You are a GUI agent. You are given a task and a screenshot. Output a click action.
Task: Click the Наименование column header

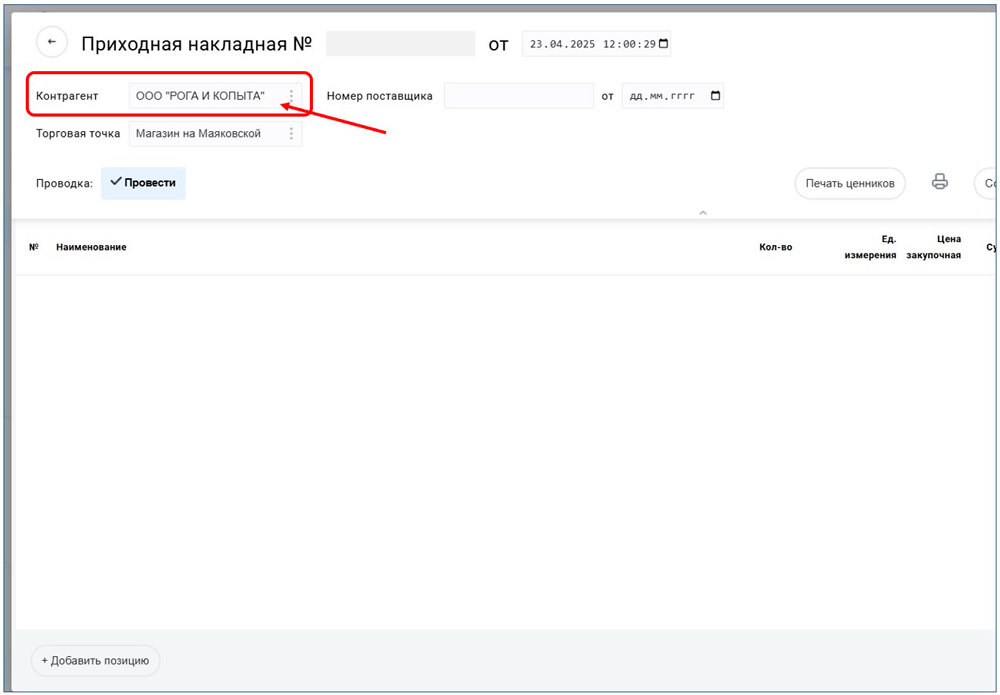click(91, 247)
